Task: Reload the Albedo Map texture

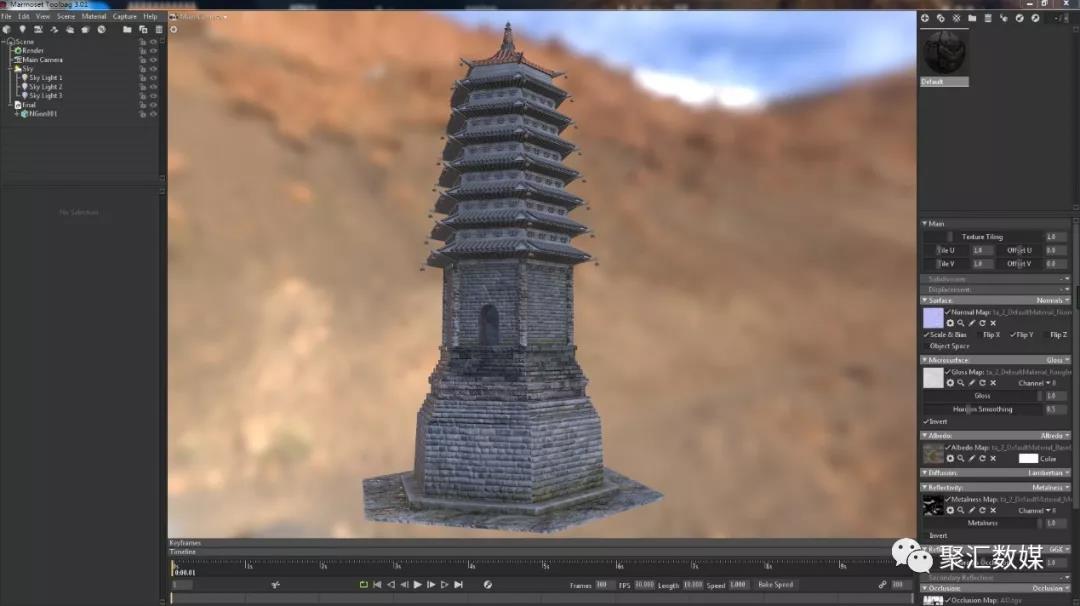Action: (982, 459)
